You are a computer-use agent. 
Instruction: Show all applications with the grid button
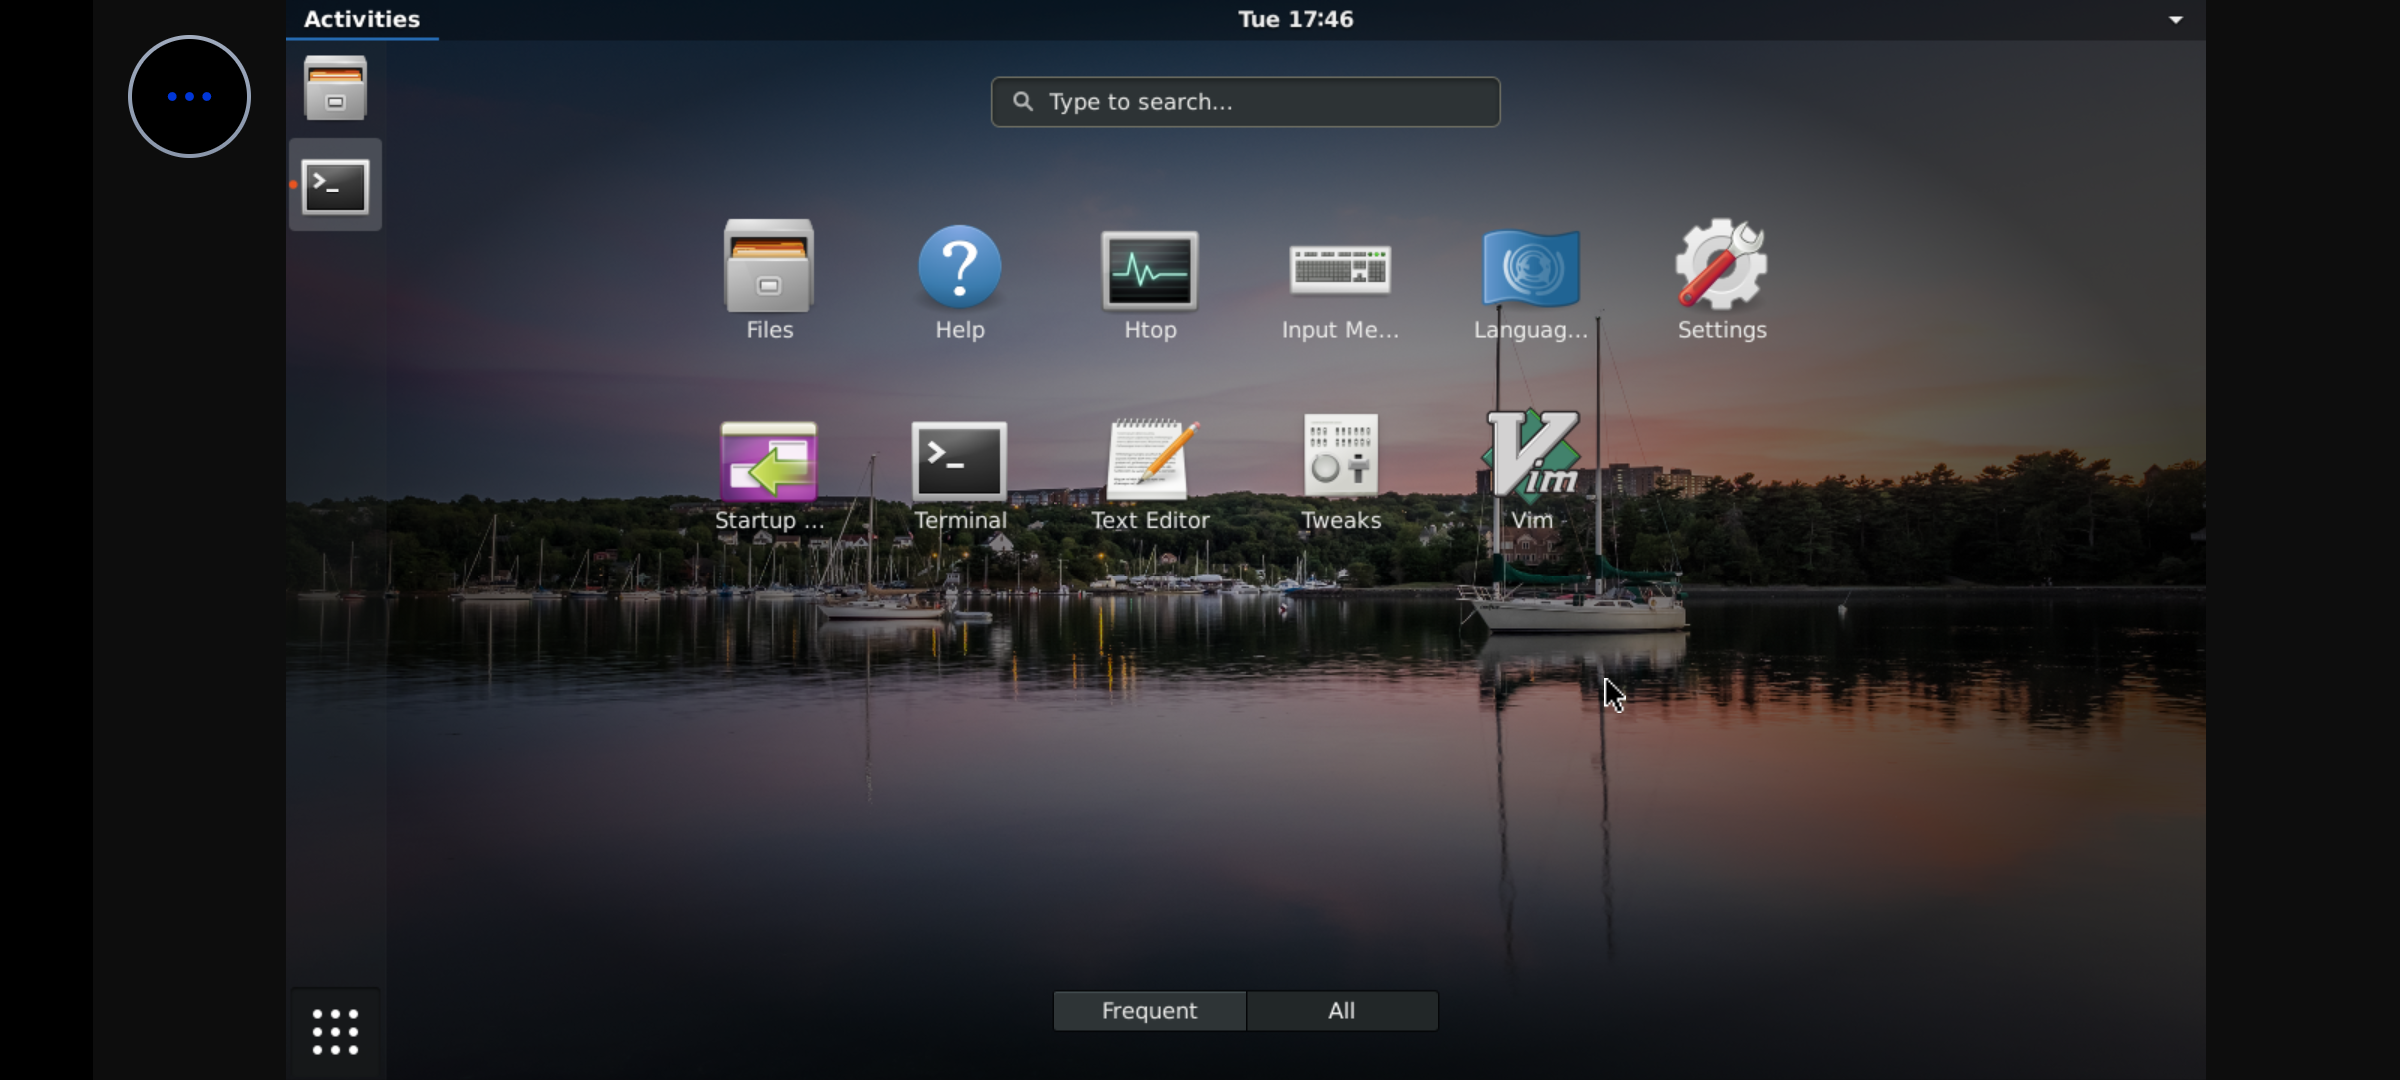[x=334, y=1031]
